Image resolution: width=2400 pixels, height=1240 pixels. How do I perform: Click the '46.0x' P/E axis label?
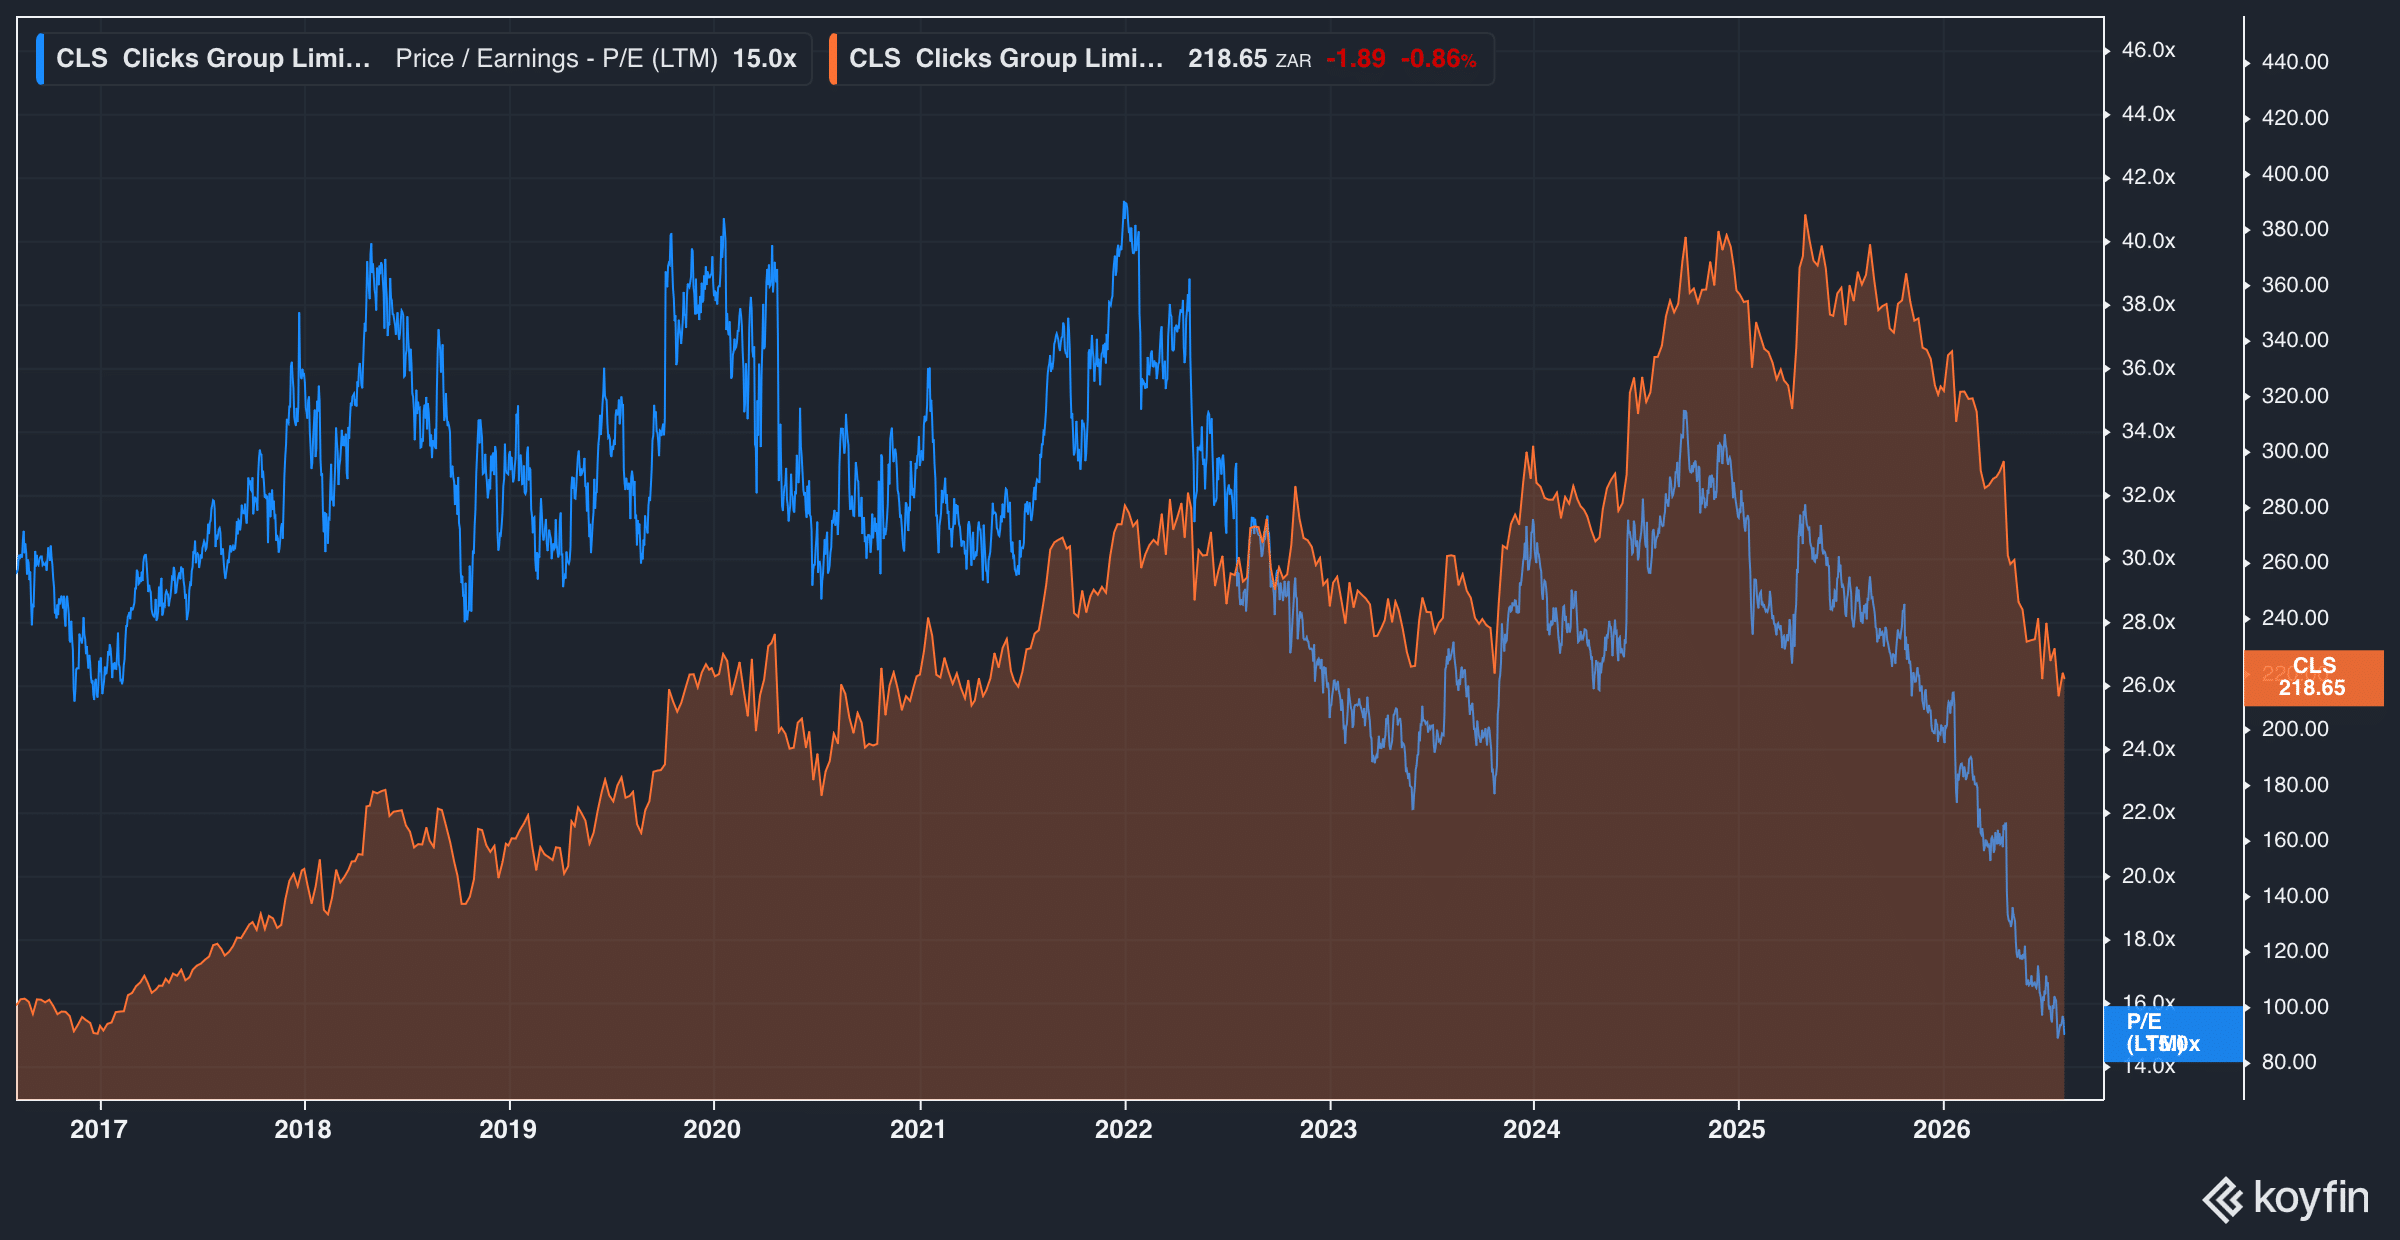click(x=2149, y=50)
